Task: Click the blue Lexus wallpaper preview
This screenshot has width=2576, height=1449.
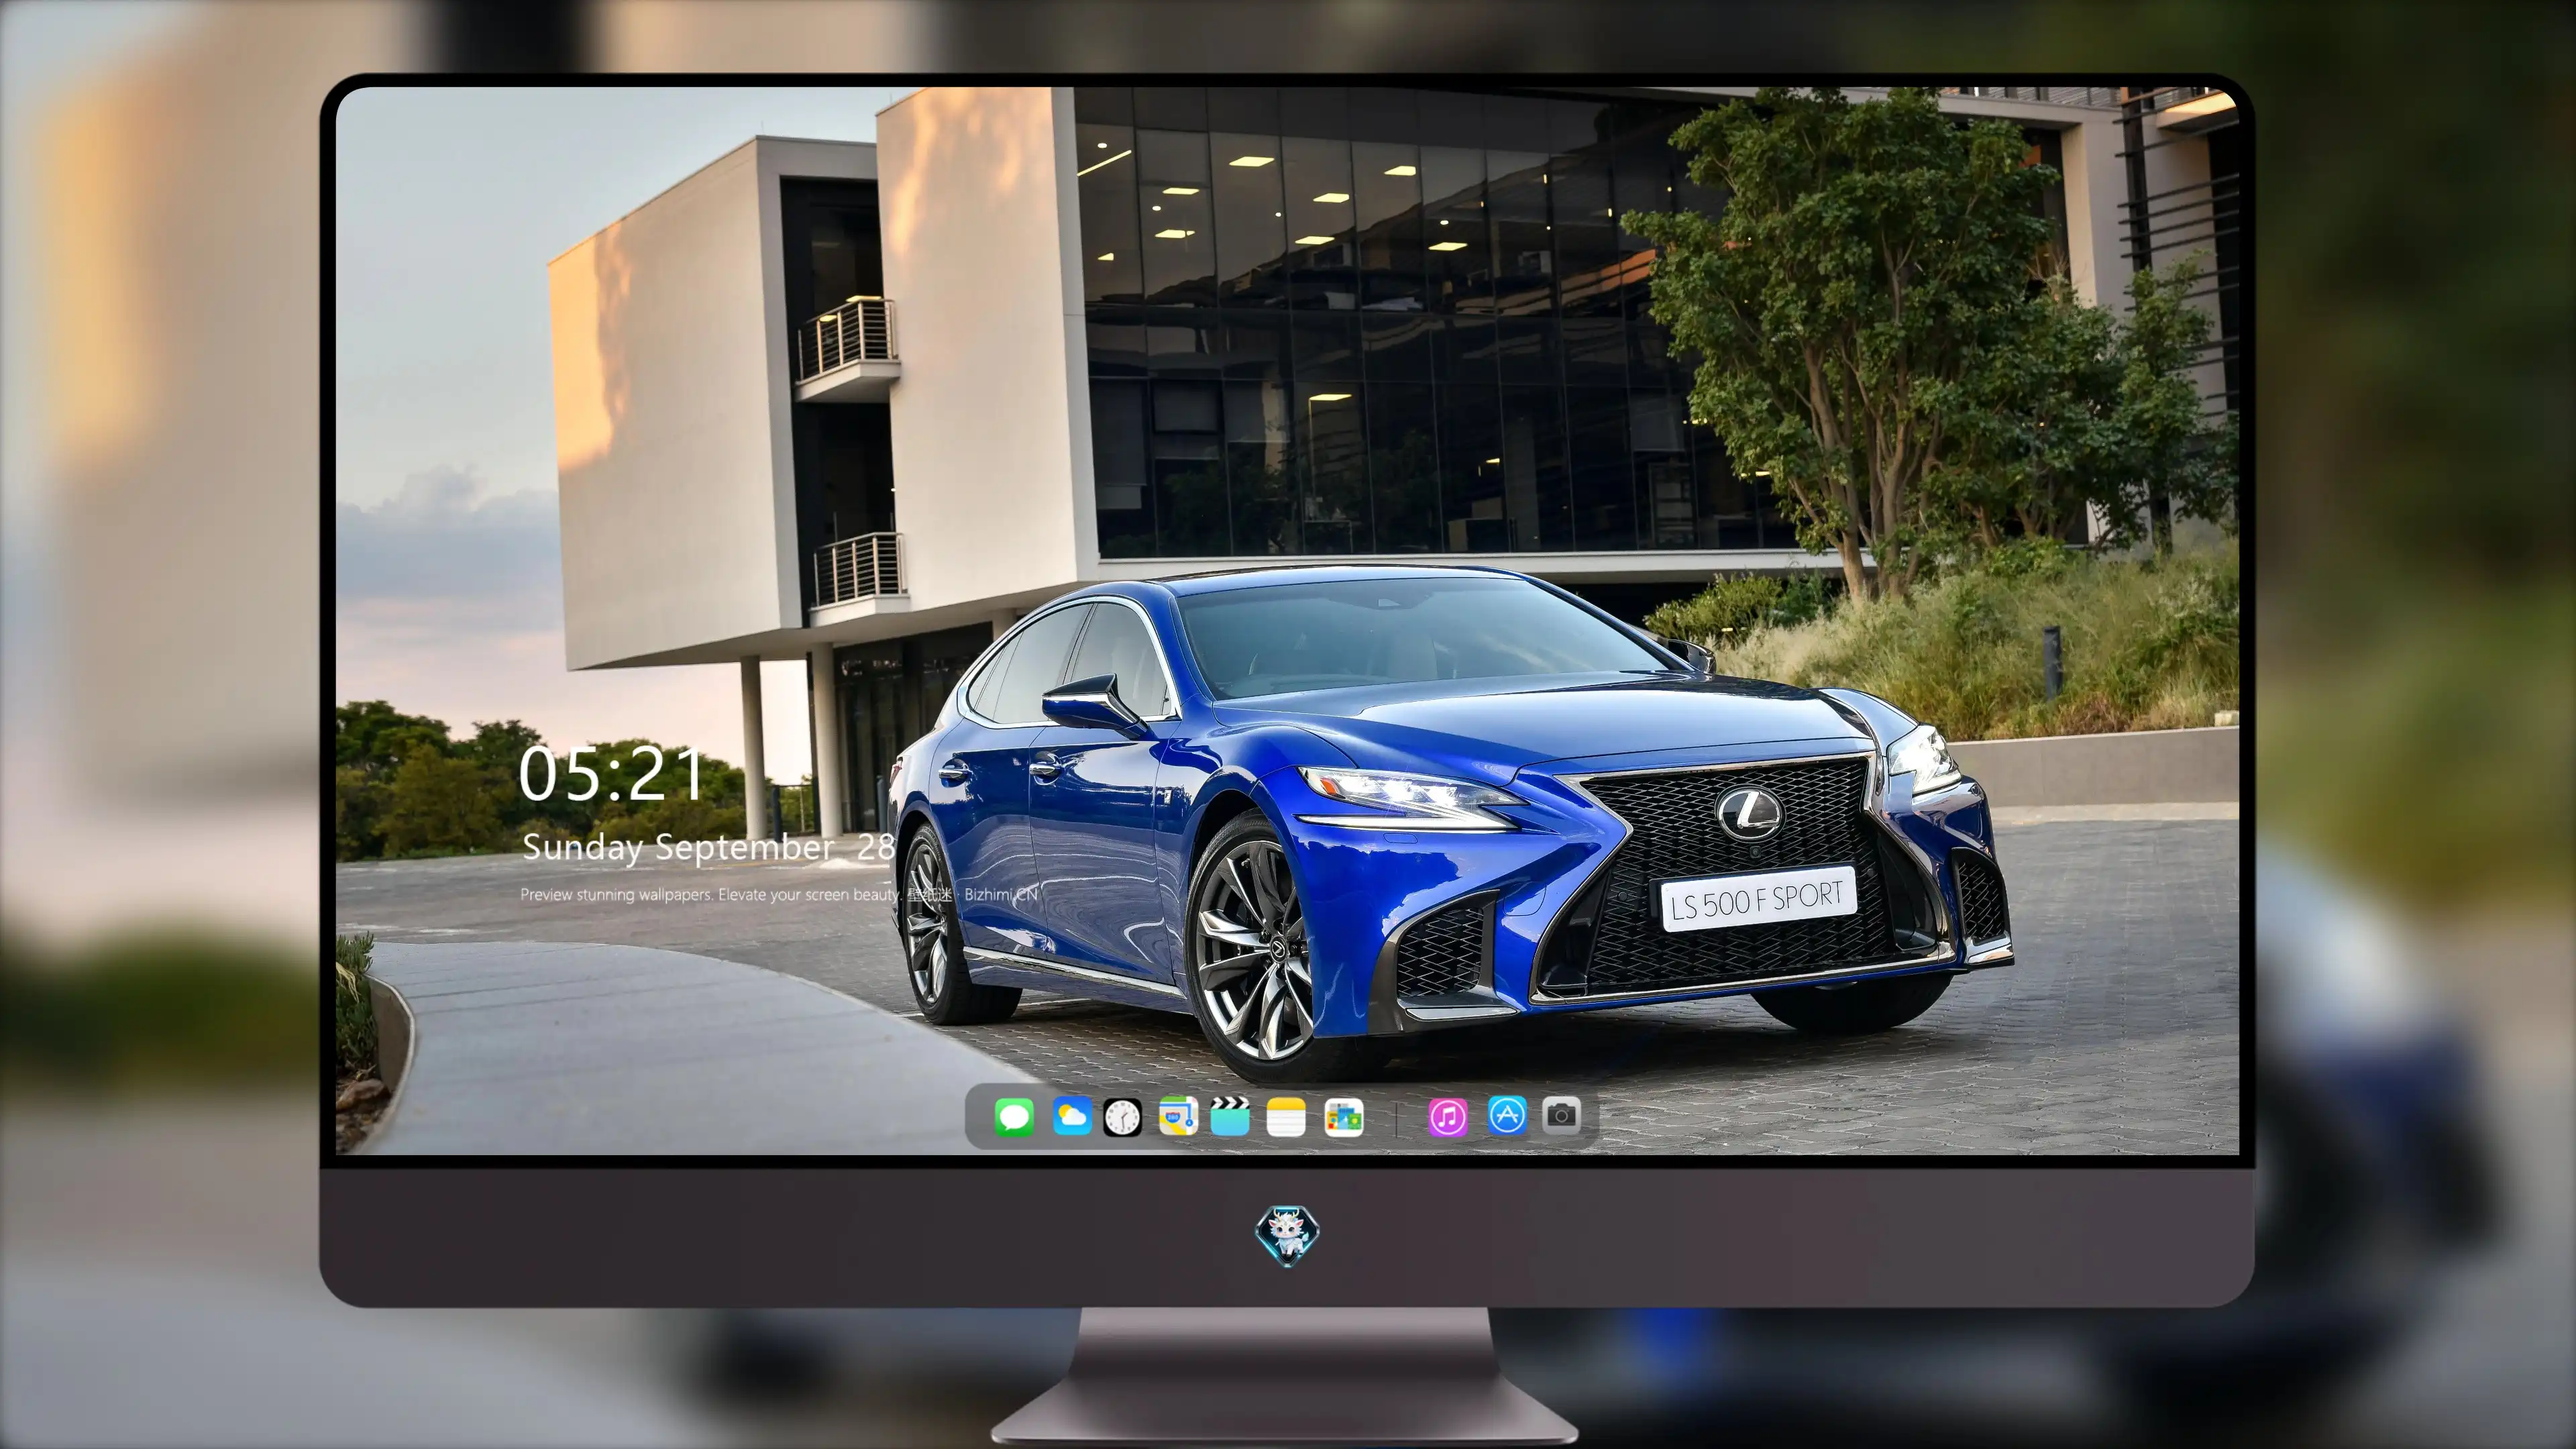Action: tap(1287, 620)
